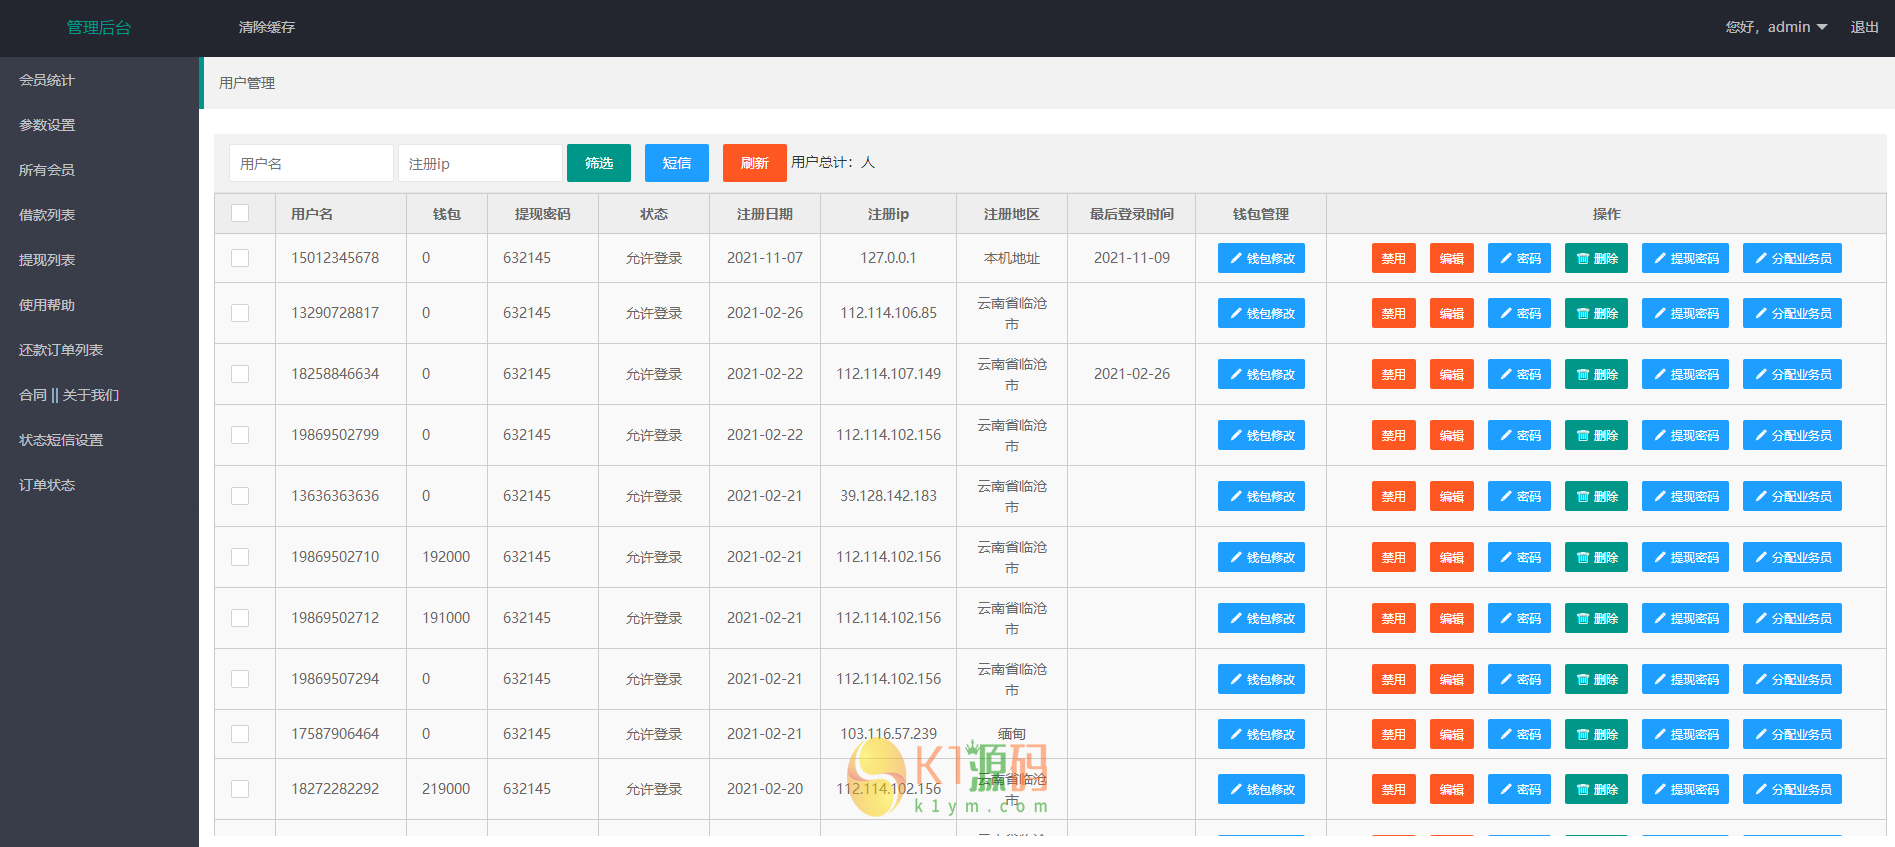Click 分配业务员 button for user 13636363636
This screenshot has width=1895, height=847.
click(1791, 496)
